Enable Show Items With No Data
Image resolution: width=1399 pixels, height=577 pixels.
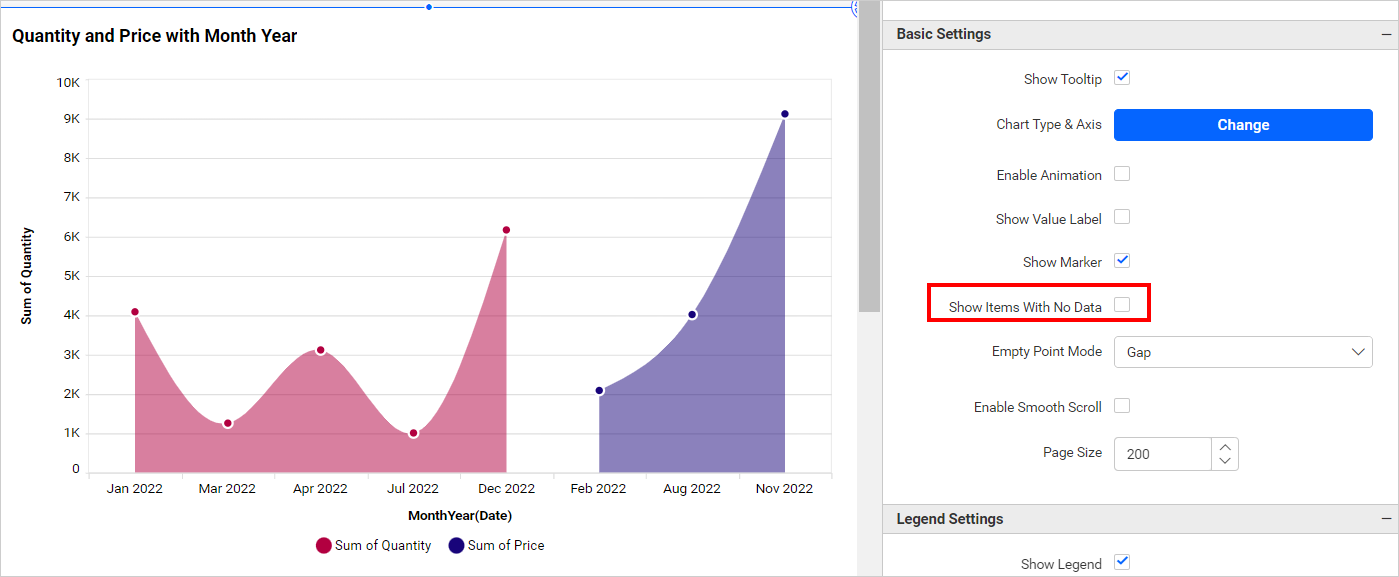click(1122, 305)
